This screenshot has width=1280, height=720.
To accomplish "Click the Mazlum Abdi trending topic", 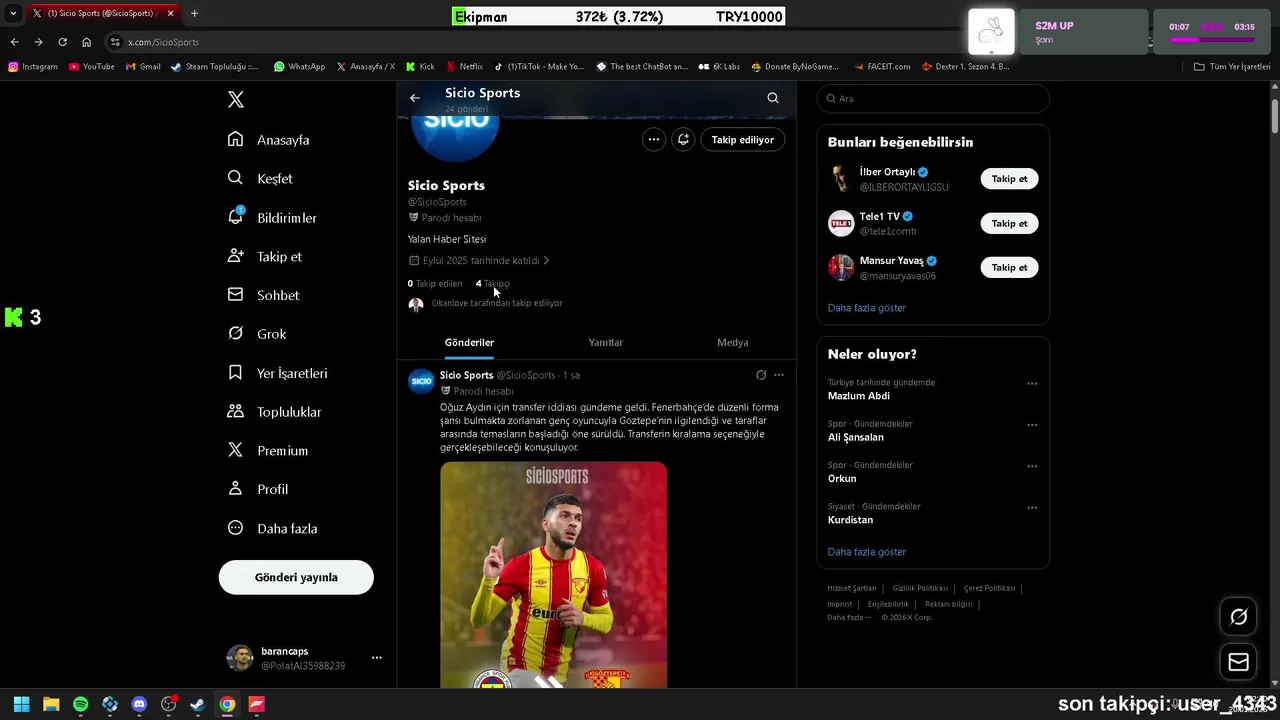I will coord(859,396).
